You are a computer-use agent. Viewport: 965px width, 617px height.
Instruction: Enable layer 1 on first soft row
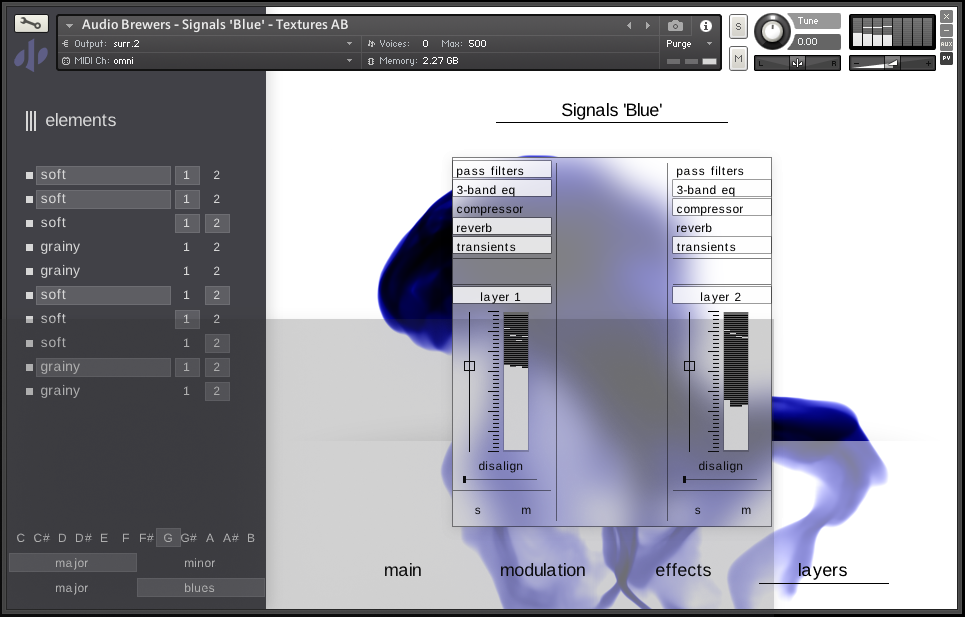186,175
